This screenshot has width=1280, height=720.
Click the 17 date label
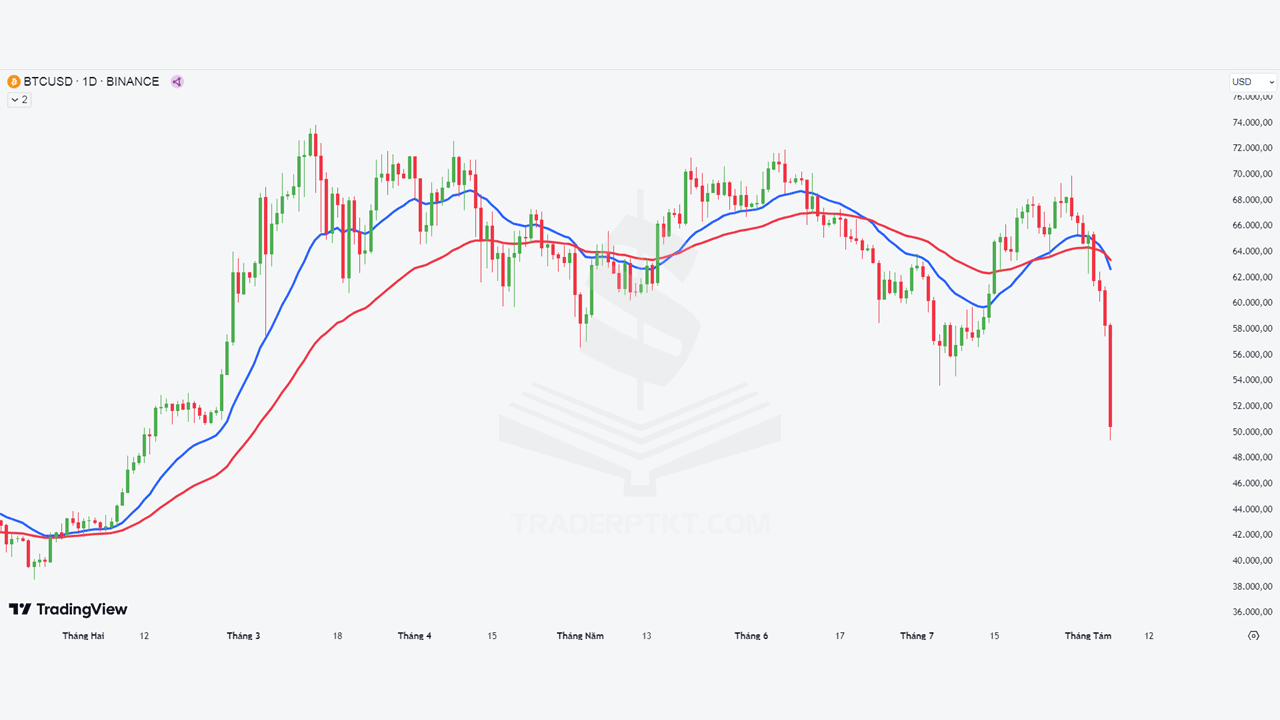(x=840, y=636)
